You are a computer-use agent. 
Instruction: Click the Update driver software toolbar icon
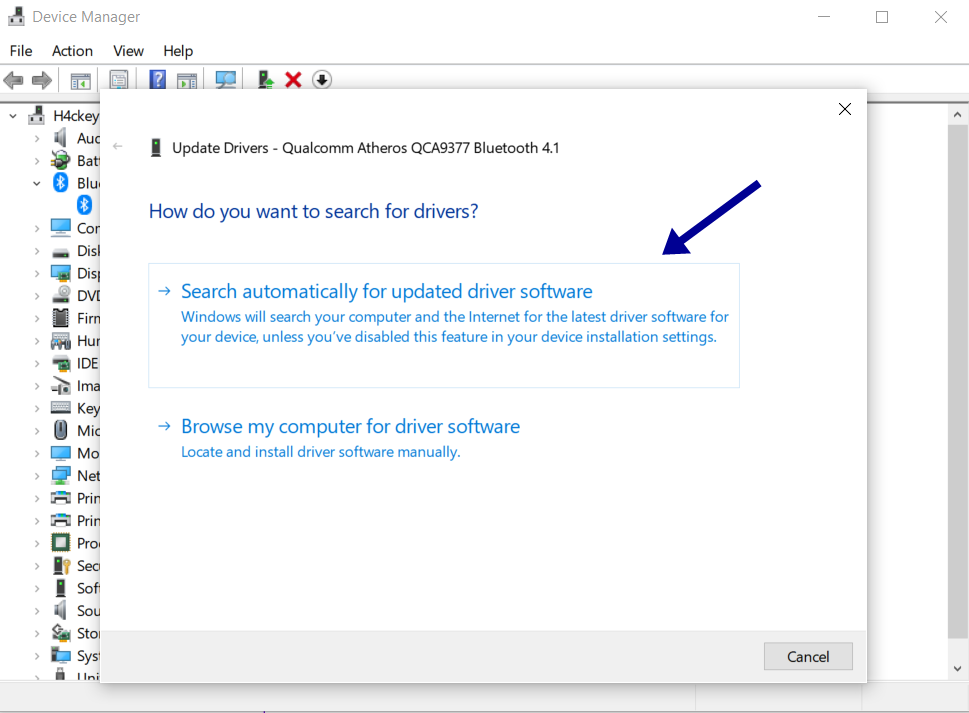point(264,80)
